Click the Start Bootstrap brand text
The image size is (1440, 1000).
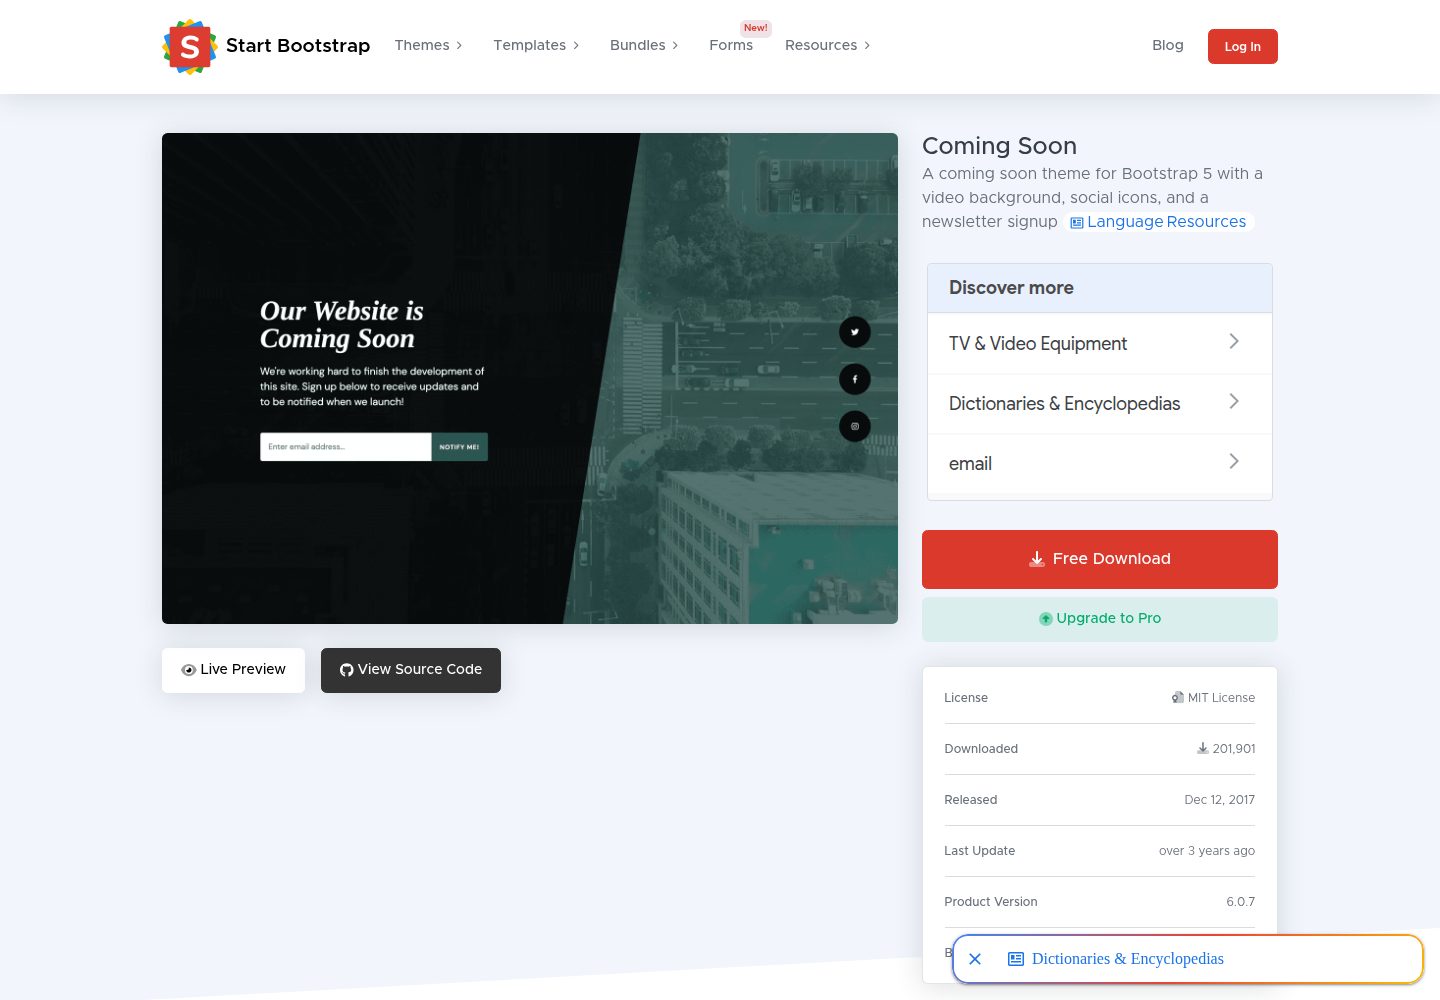(298, 45)
